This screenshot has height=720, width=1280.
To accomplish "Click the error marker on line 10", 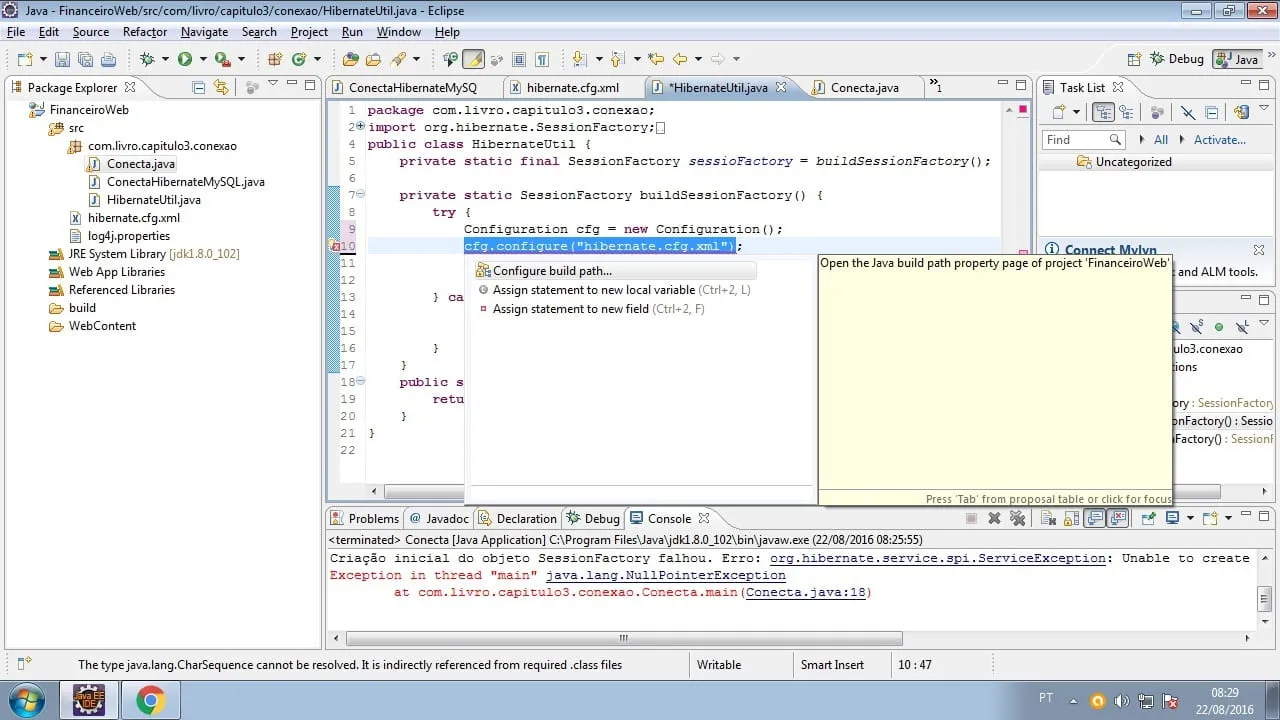I will pos(333,246).
